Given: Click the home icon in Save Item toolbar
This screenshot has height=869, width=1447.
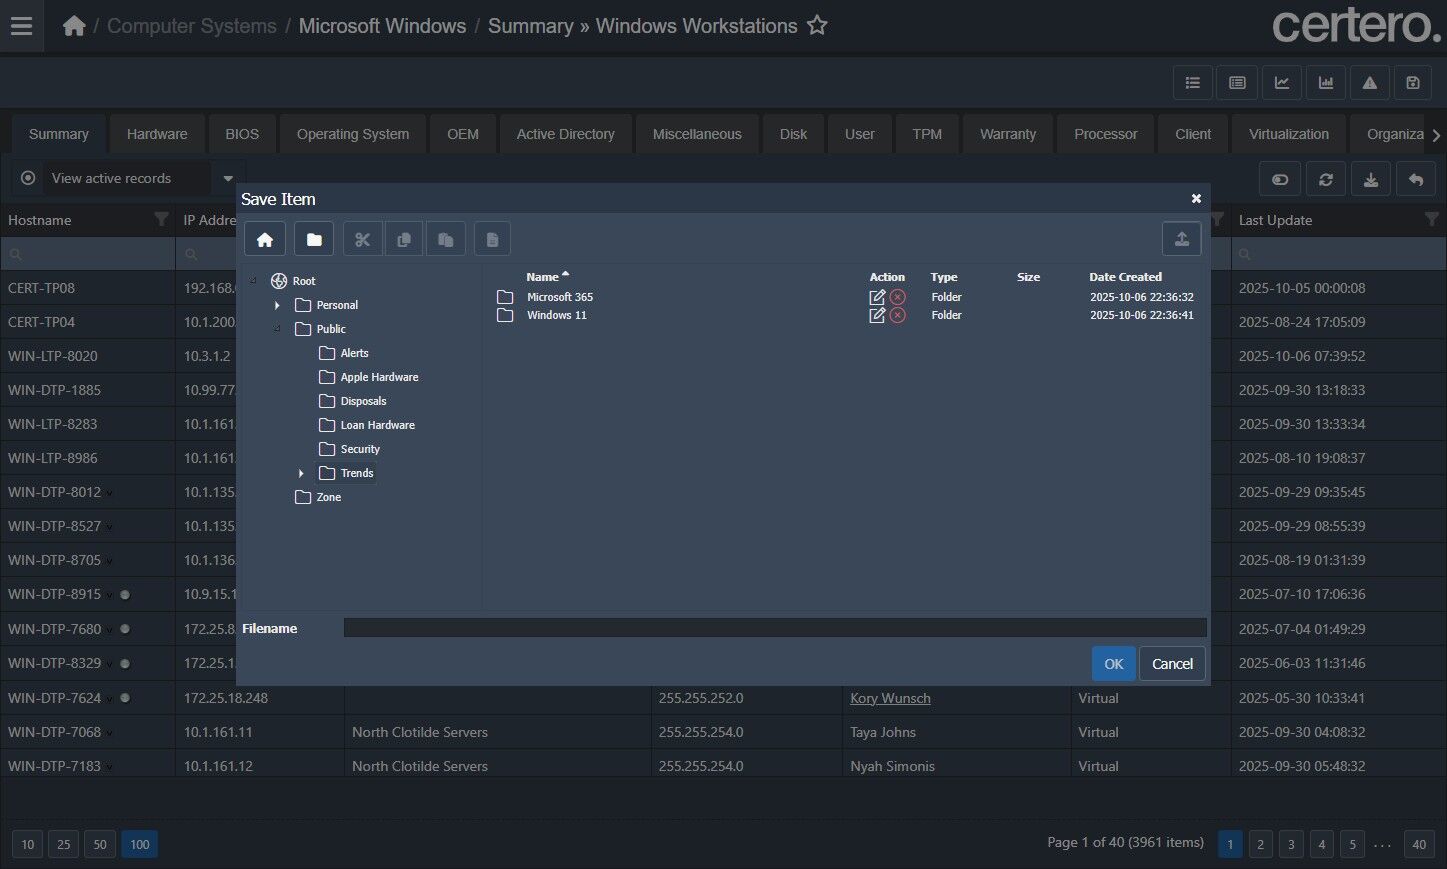Looking at the screenshot, I should pos(265,239).
